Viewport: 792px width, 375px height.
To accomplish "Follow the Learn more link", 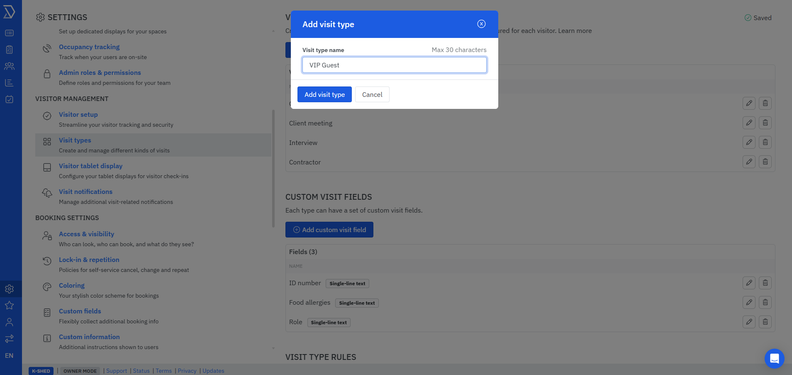I will 575,31.
